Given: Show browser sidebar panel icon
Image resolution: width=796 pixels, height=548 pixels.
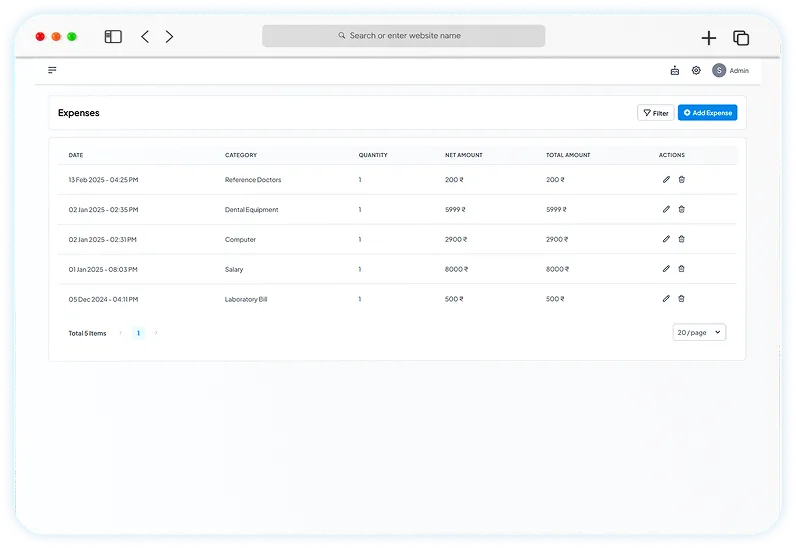Looking at the screenshot, I should coord(113,37).
